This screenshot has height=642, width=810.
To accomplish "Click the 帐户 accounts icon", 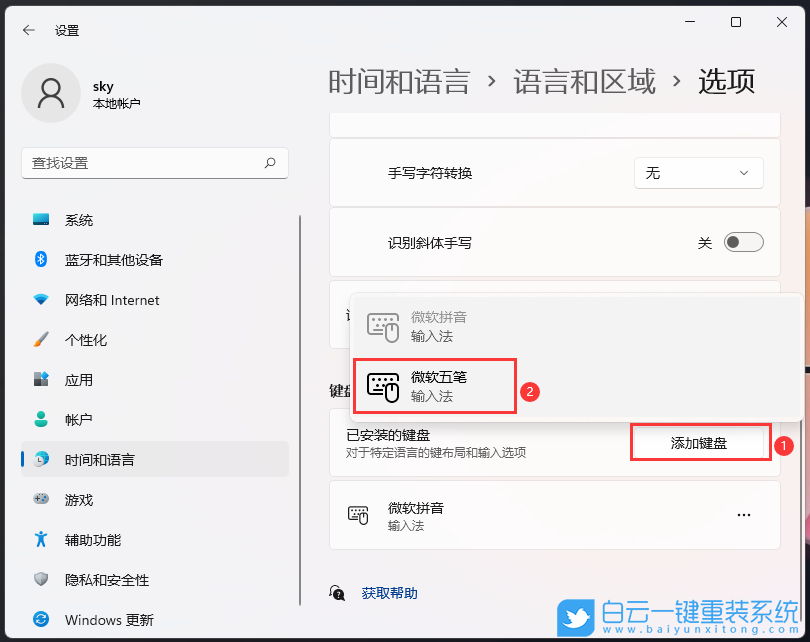I will 40,420.
